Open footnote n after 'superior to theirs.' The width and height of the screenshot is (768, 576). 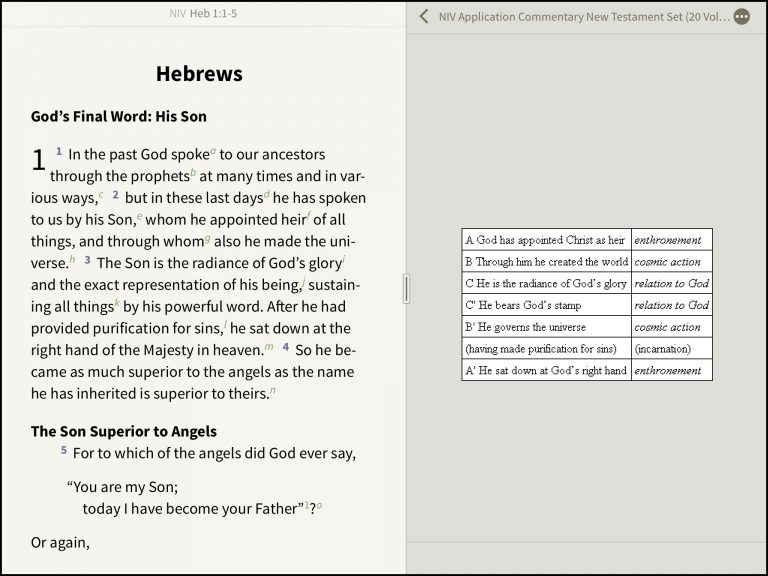coord(273,390)
